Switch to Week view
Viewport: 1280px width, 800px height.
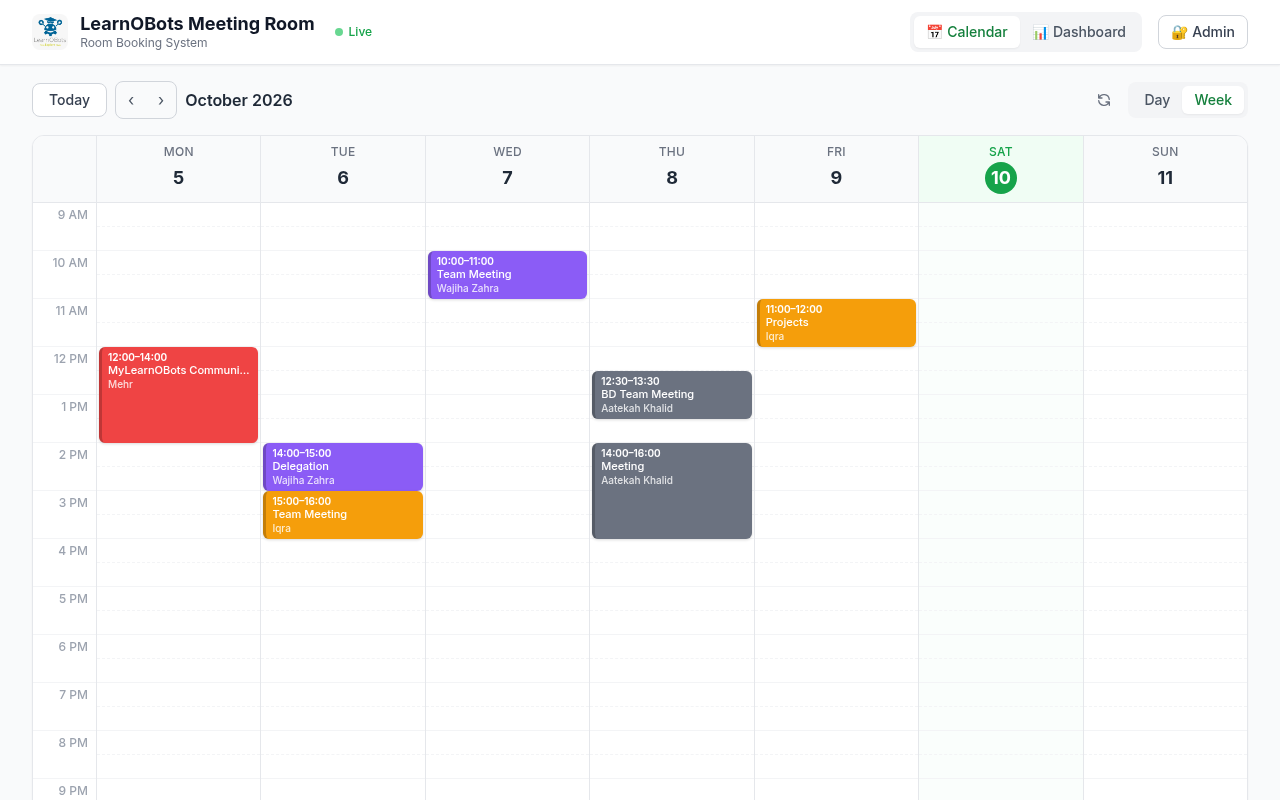pos(1213,100)
